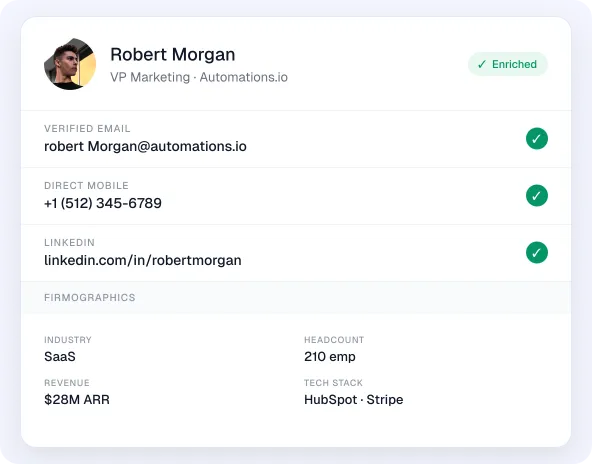
Task: Click Robert Morgan's profile avatar
Action: coord(70,64)
